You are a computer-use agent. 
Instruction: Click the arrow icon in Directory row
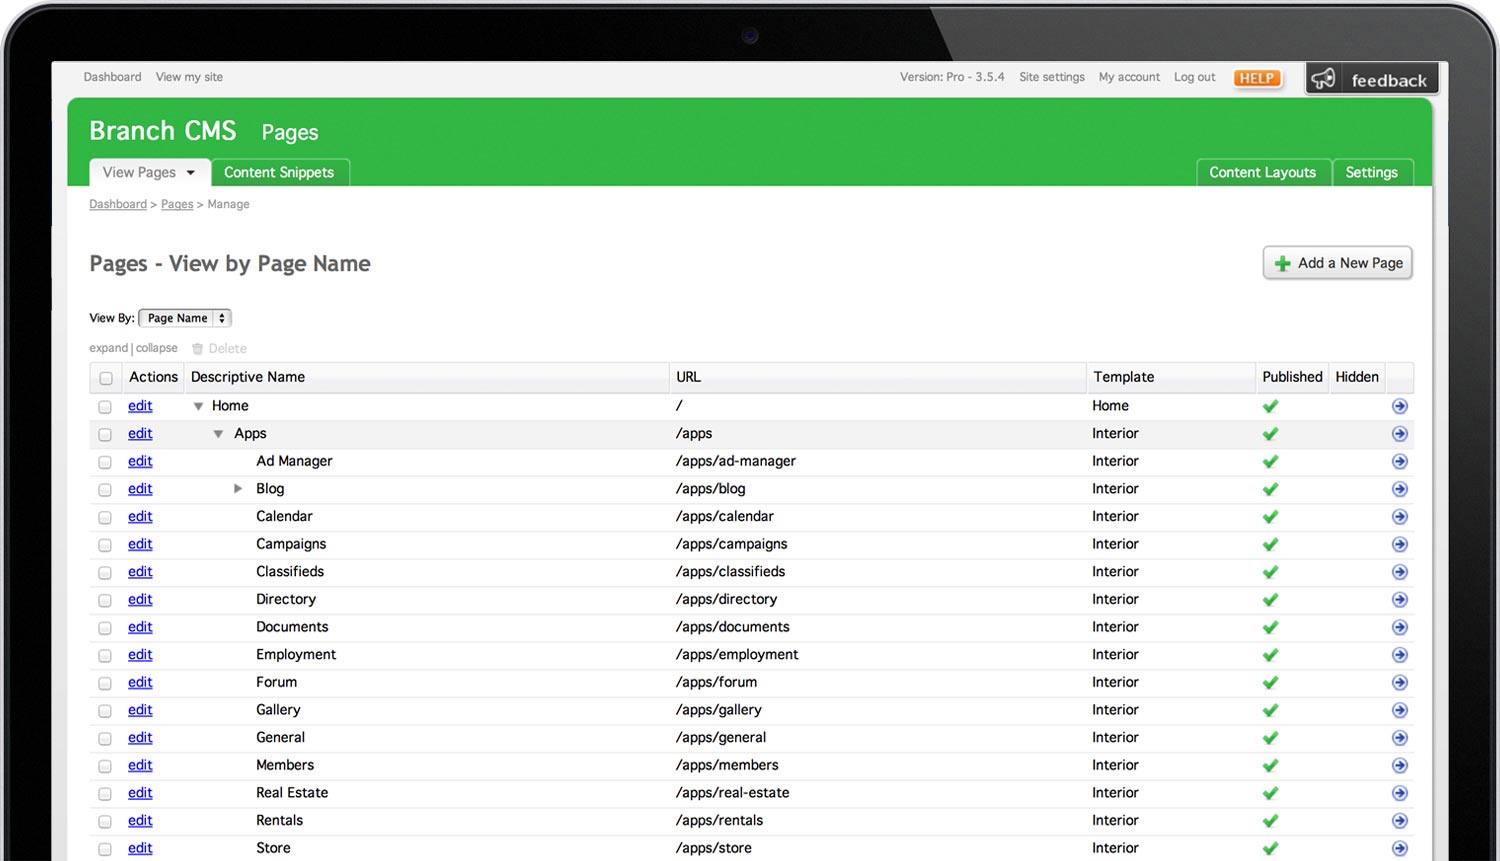1399,600
